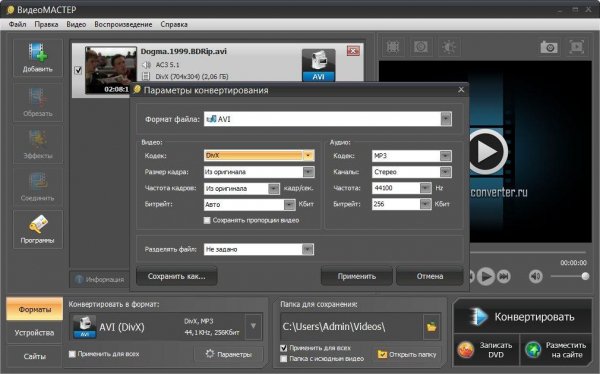Click the Соединить join tool
600x374 pixels.
point(38,187)
